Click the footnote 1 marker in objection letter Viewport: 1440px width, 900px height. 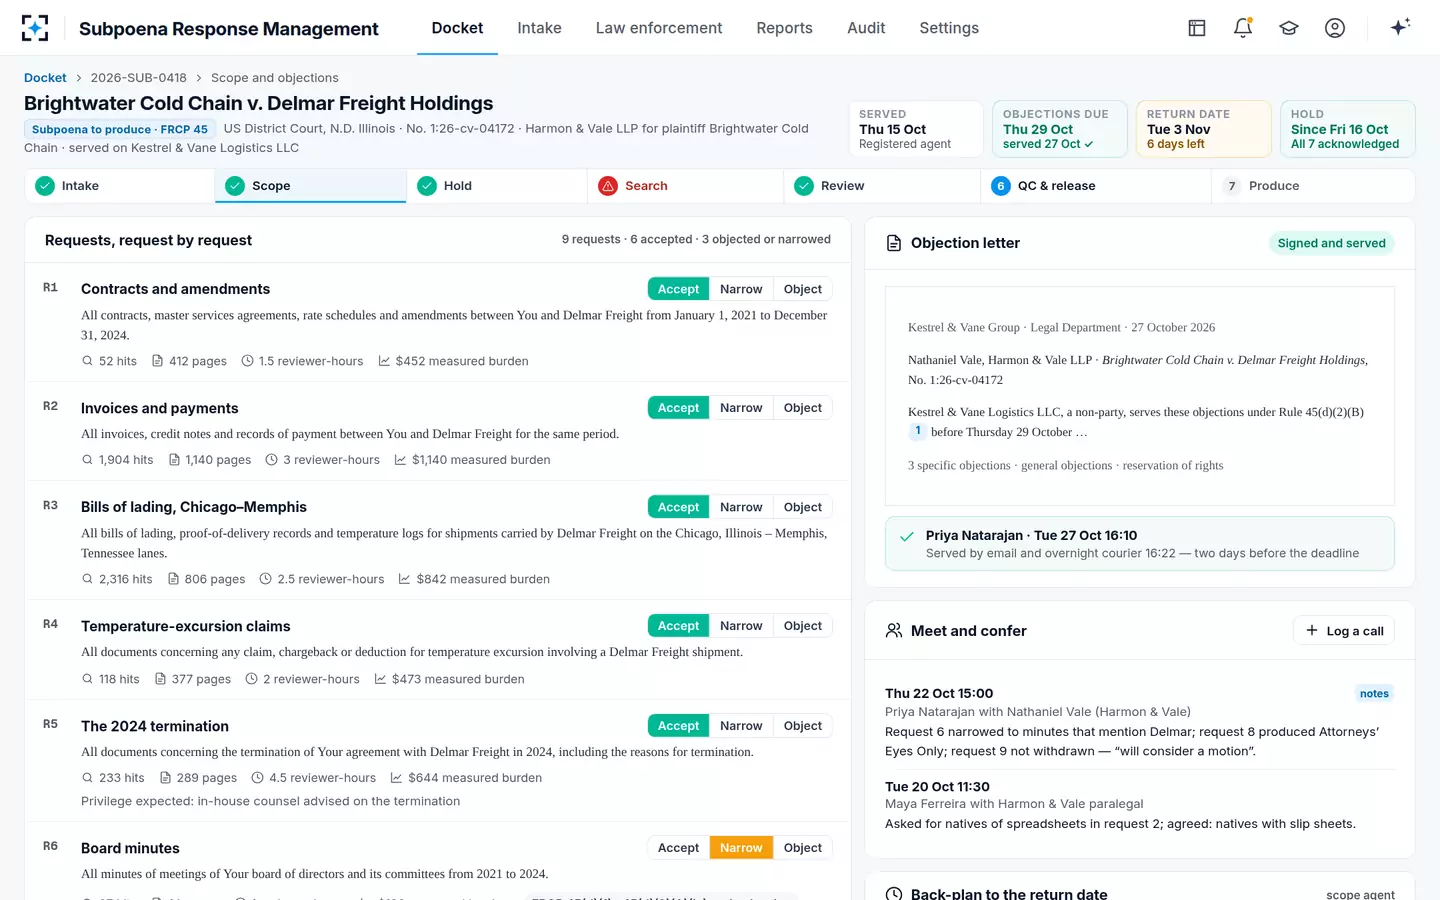(x=918, y=431)
